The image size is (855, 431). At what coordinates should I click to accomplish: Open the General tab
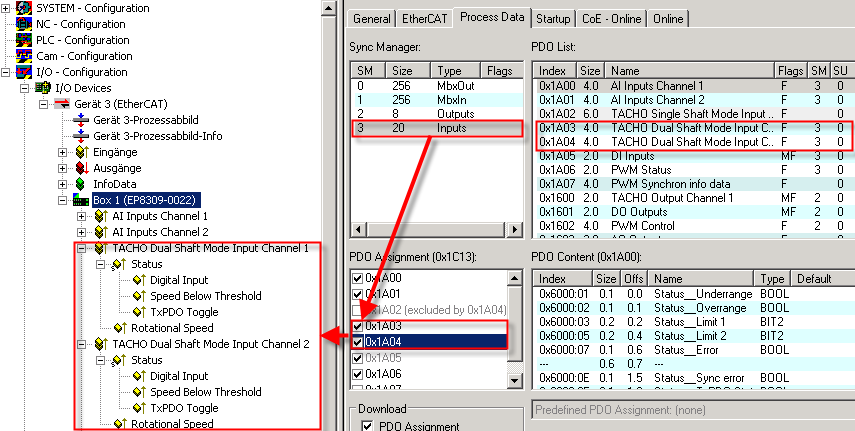pos(371,19)
